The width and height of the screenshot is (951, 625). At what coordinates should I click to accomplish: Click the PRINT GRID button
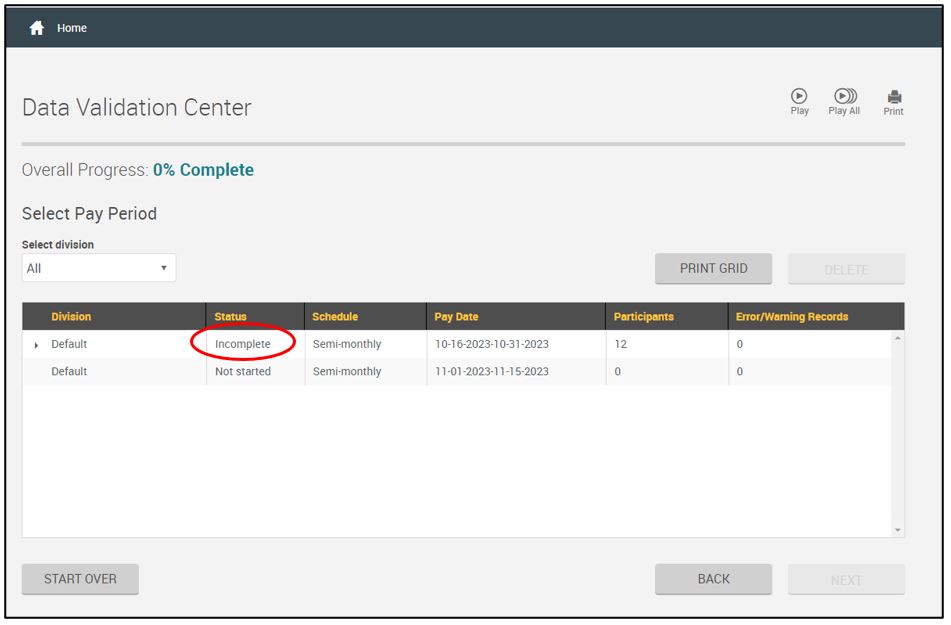(x=713, y=268)
